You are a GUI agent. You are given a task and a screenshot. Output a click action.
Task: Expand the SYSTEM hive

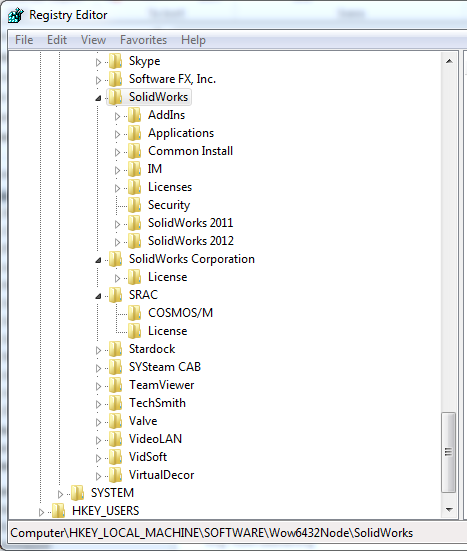[x=60, y=494]
